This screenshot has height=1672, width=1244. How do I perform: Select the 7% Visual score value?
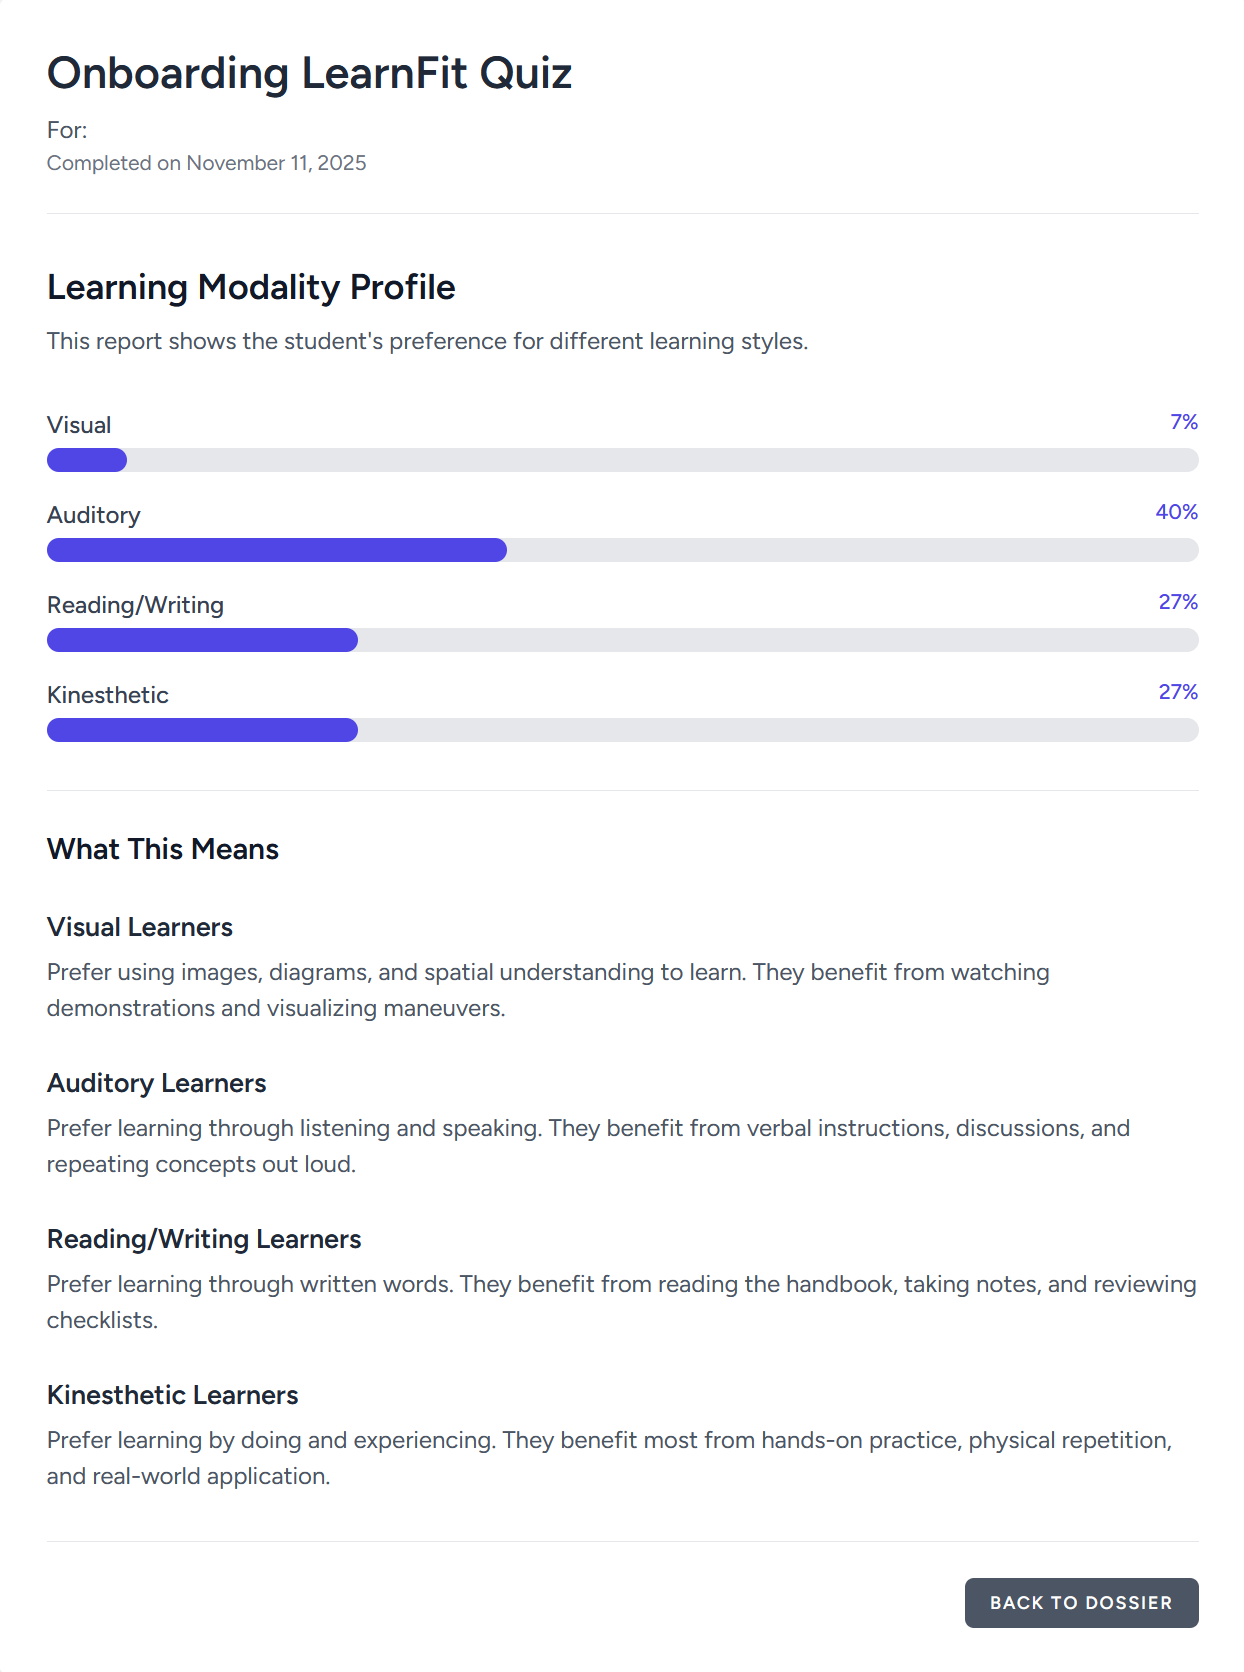point(1182,421)
